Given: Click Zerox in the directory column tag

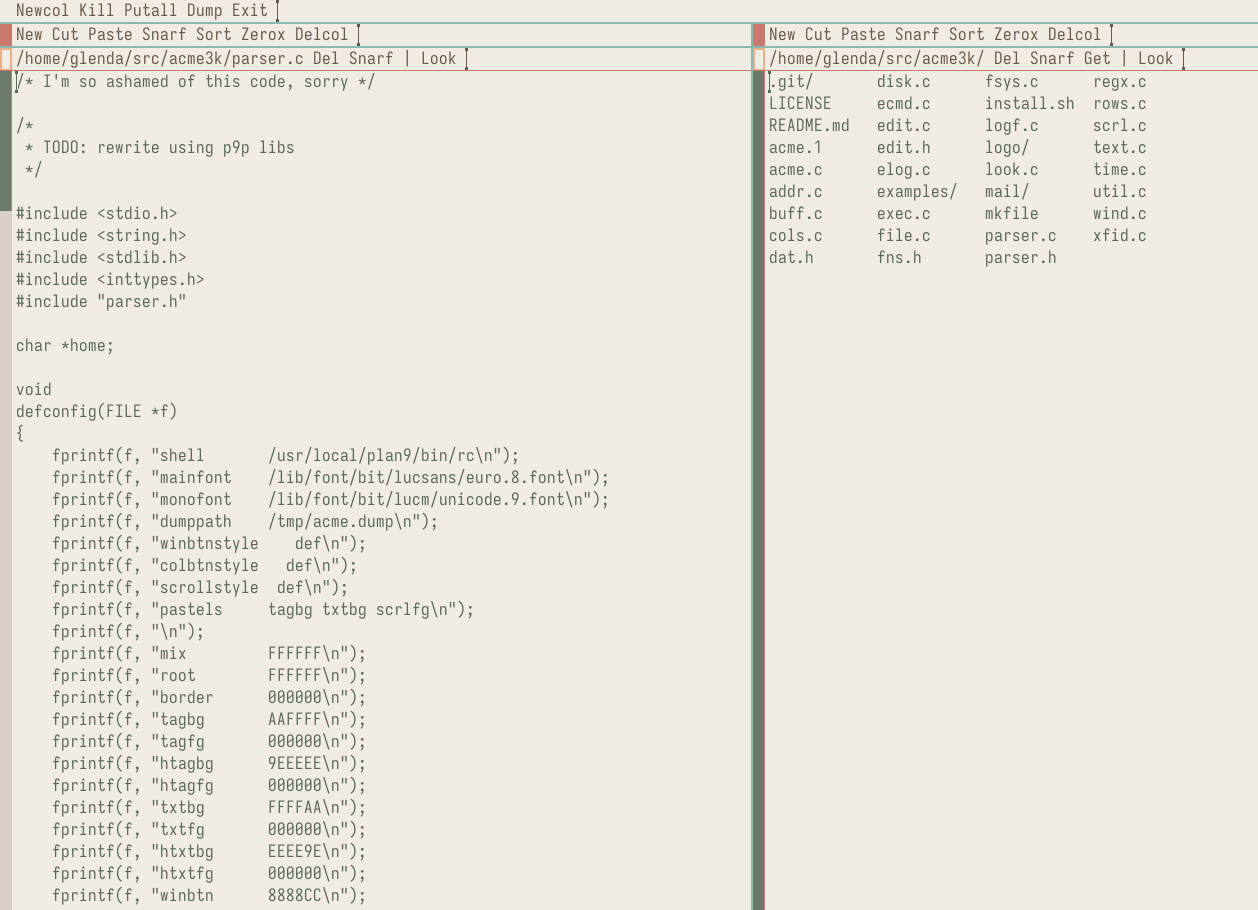Looking at the screenshot, I should click(x=1016, y=35).
